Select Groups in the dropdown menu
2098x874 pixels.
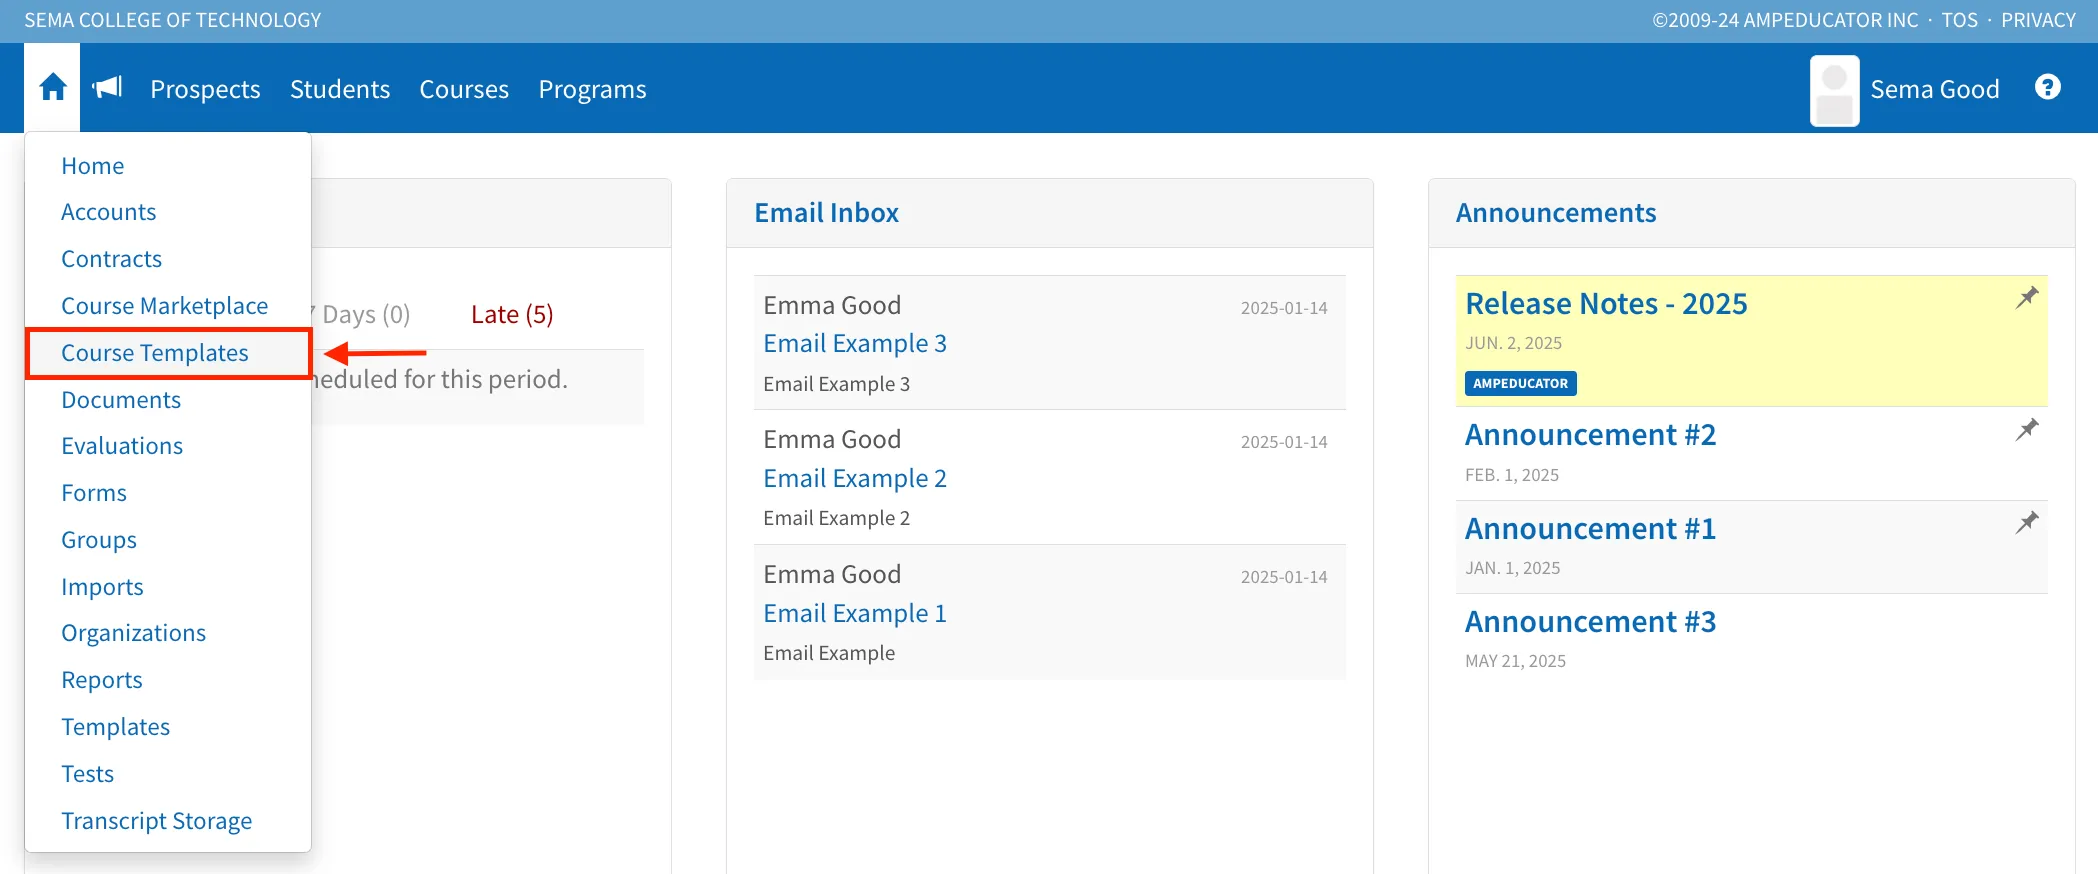99,540
